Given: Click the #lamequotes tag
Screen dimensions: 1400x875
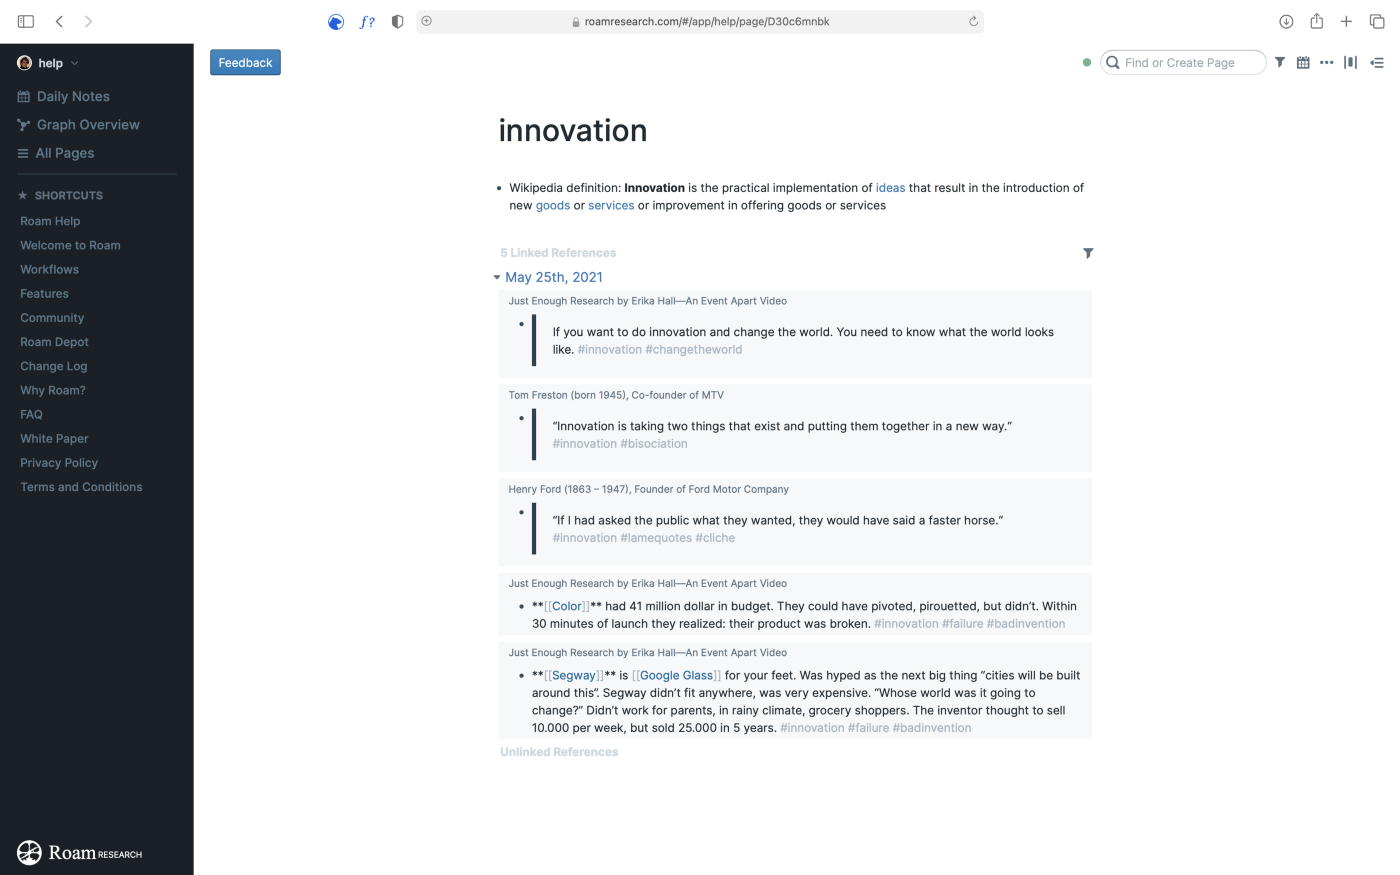Looking at the screenshot, I should click(656, 537).
